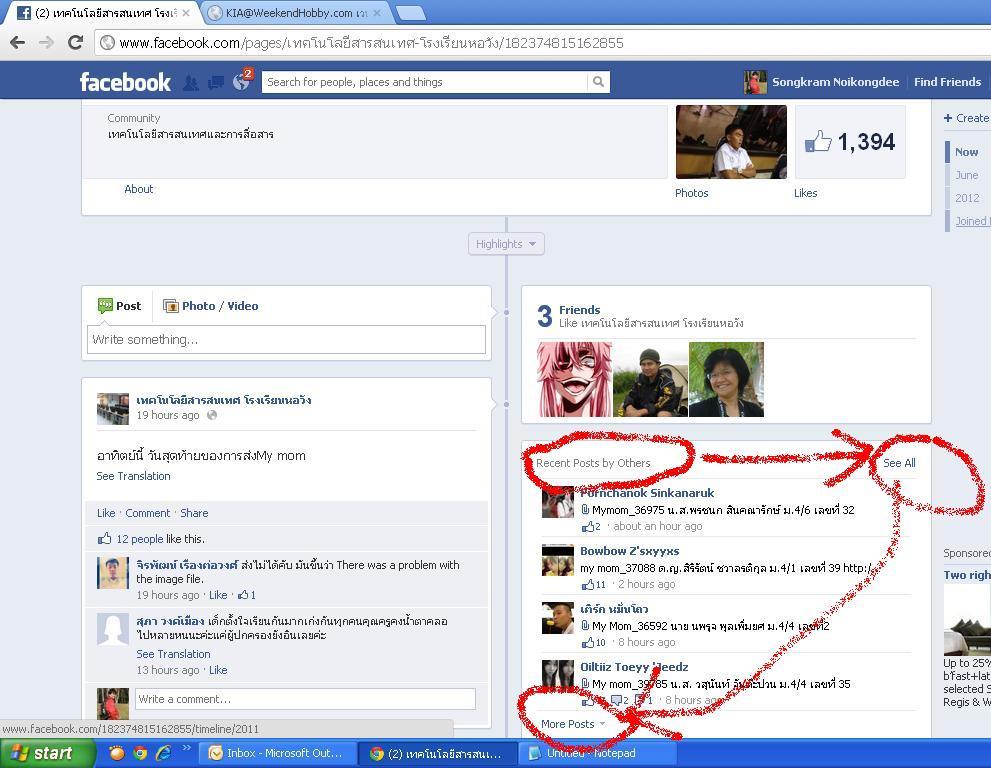Launch Chrome from the quick launch bar
The width and height of the screenshot is (991, 768).
pyautogui.click(x=140, y=753)
